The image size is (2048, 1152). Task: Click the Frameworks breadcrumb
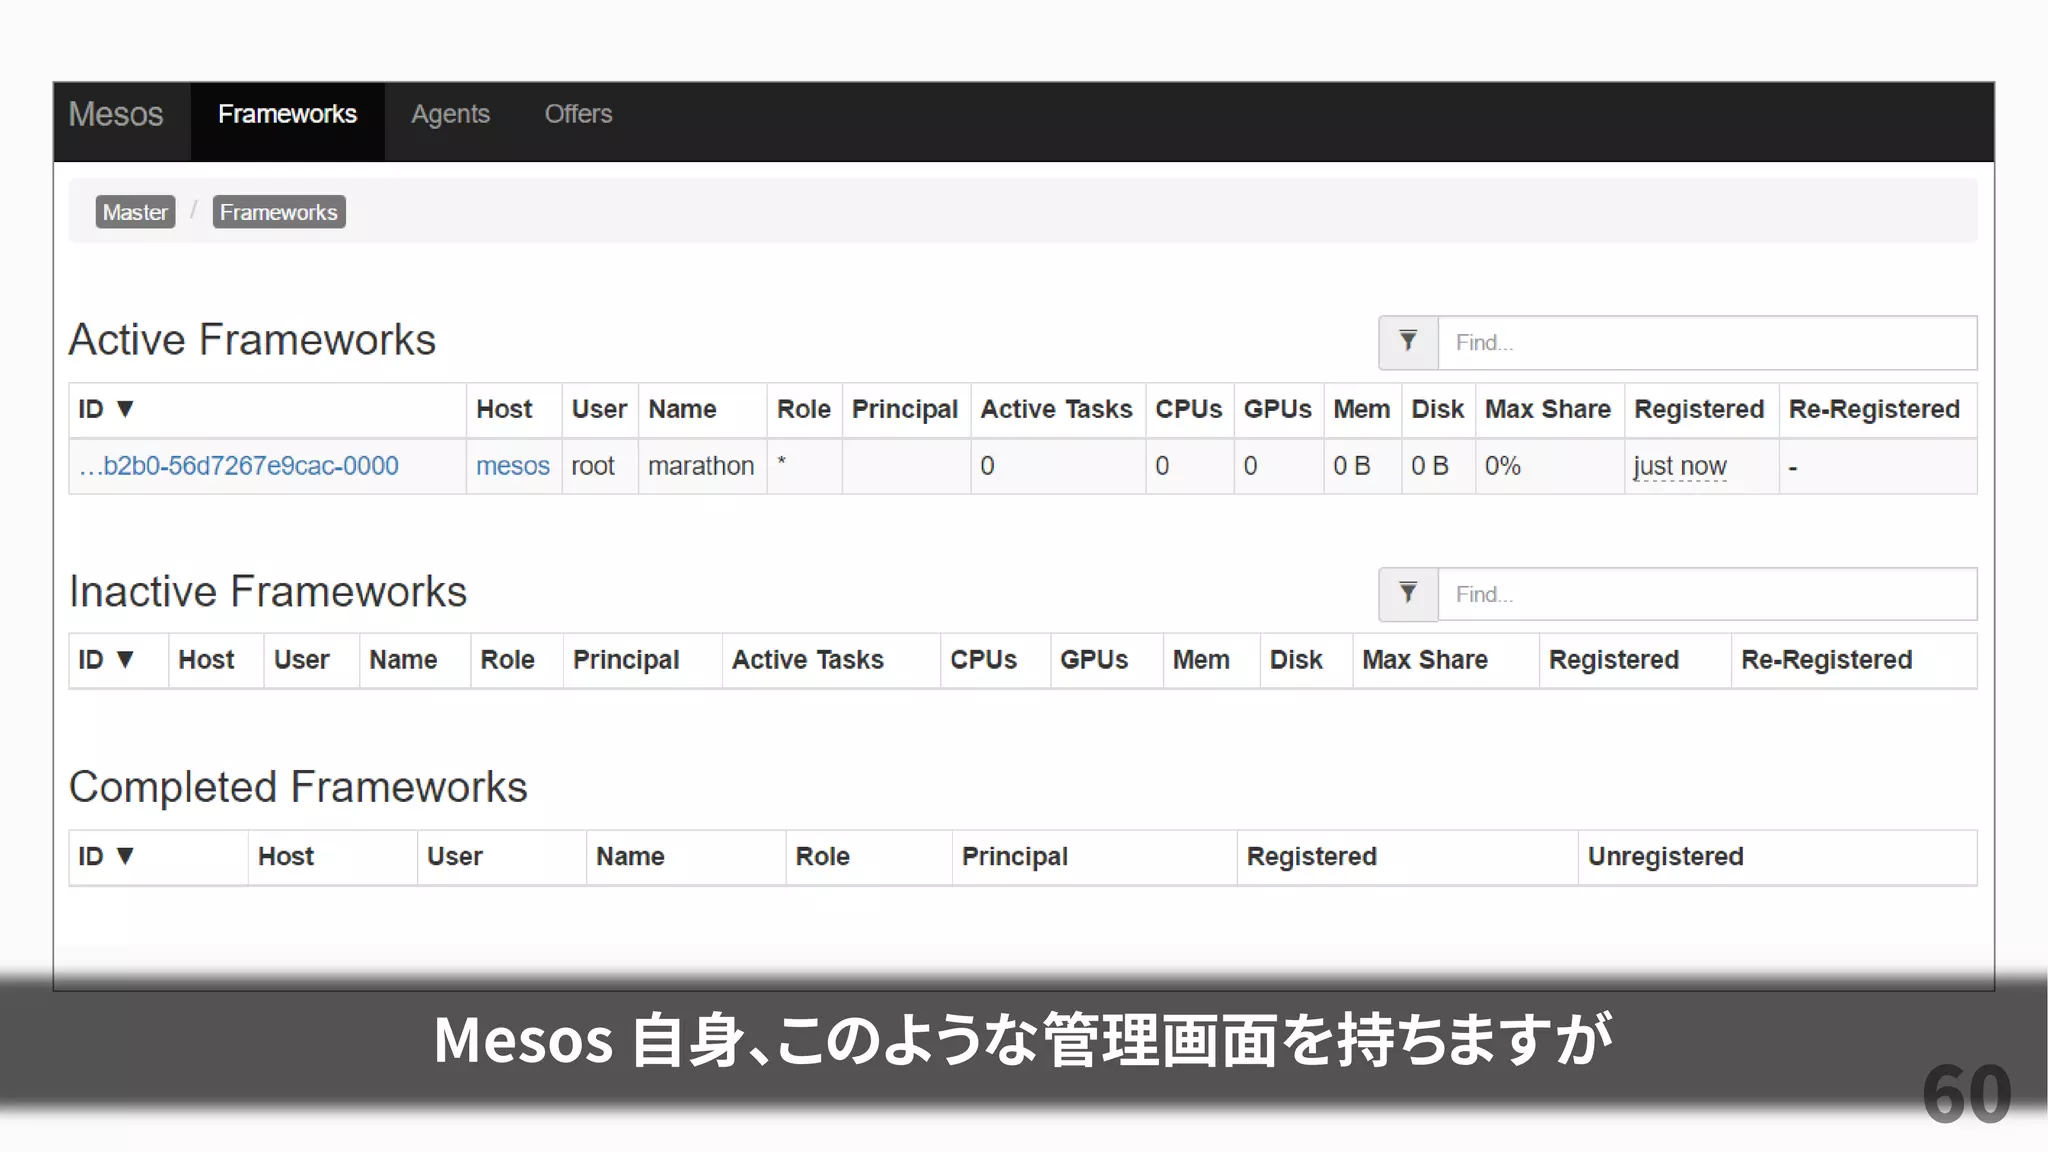[278, 212]
